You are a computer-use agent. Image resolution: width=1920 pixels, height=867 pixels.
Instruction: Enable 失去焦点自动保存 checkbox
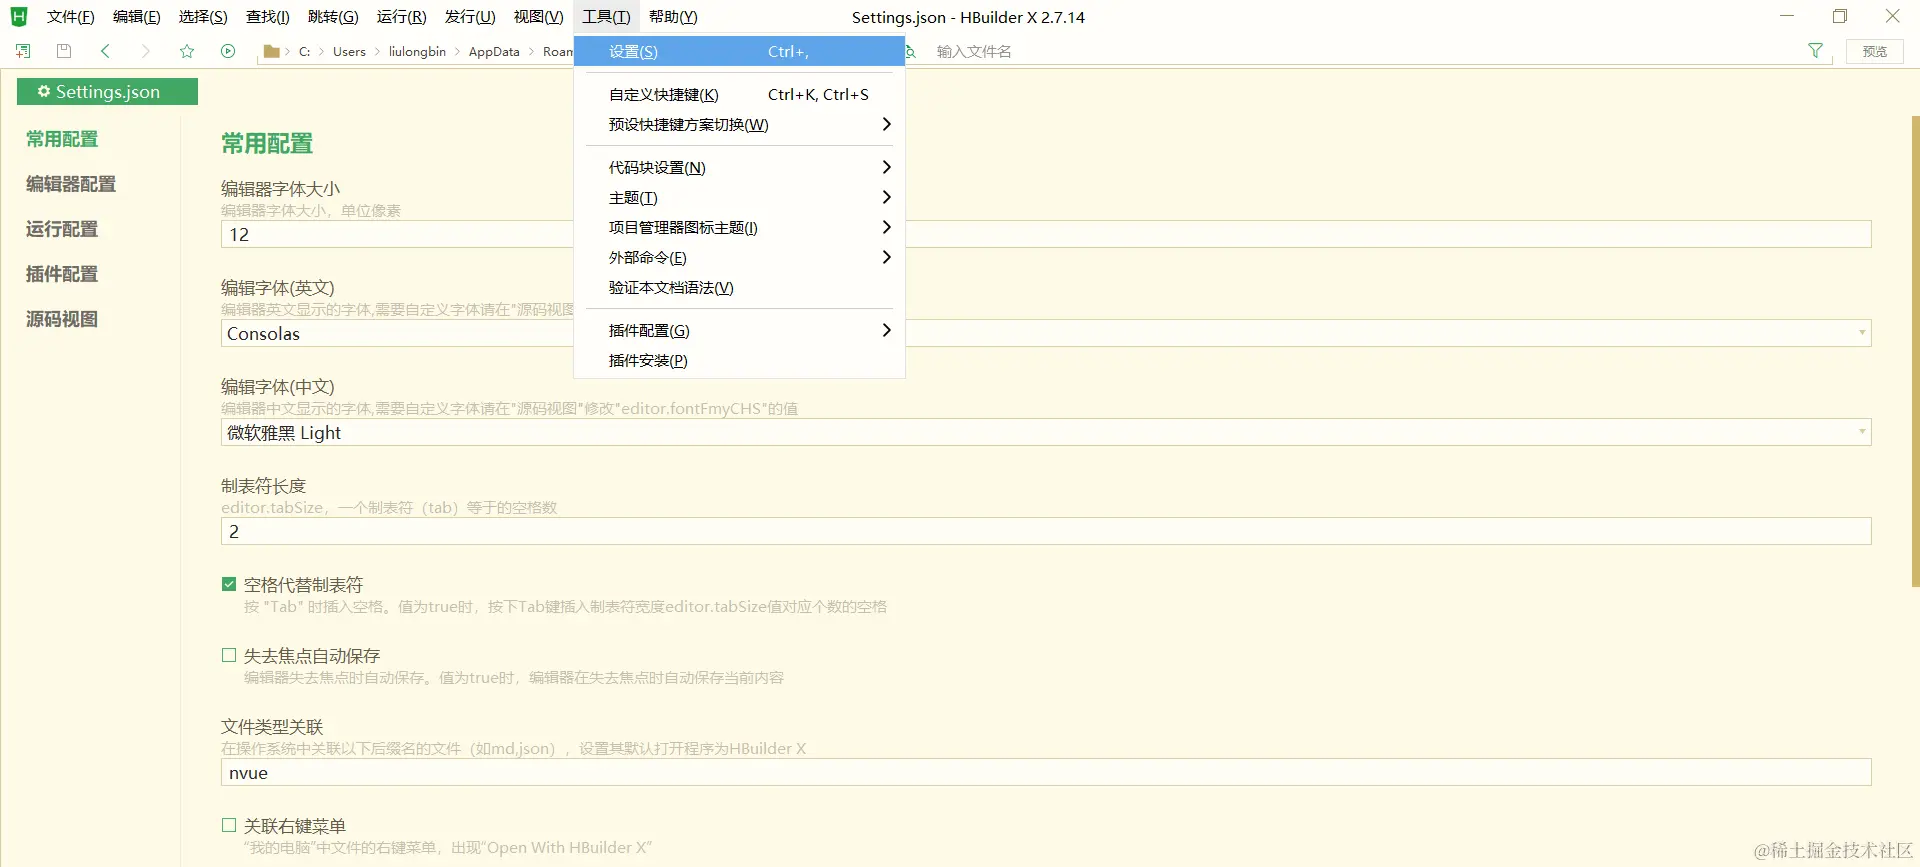tap(229, 655)
